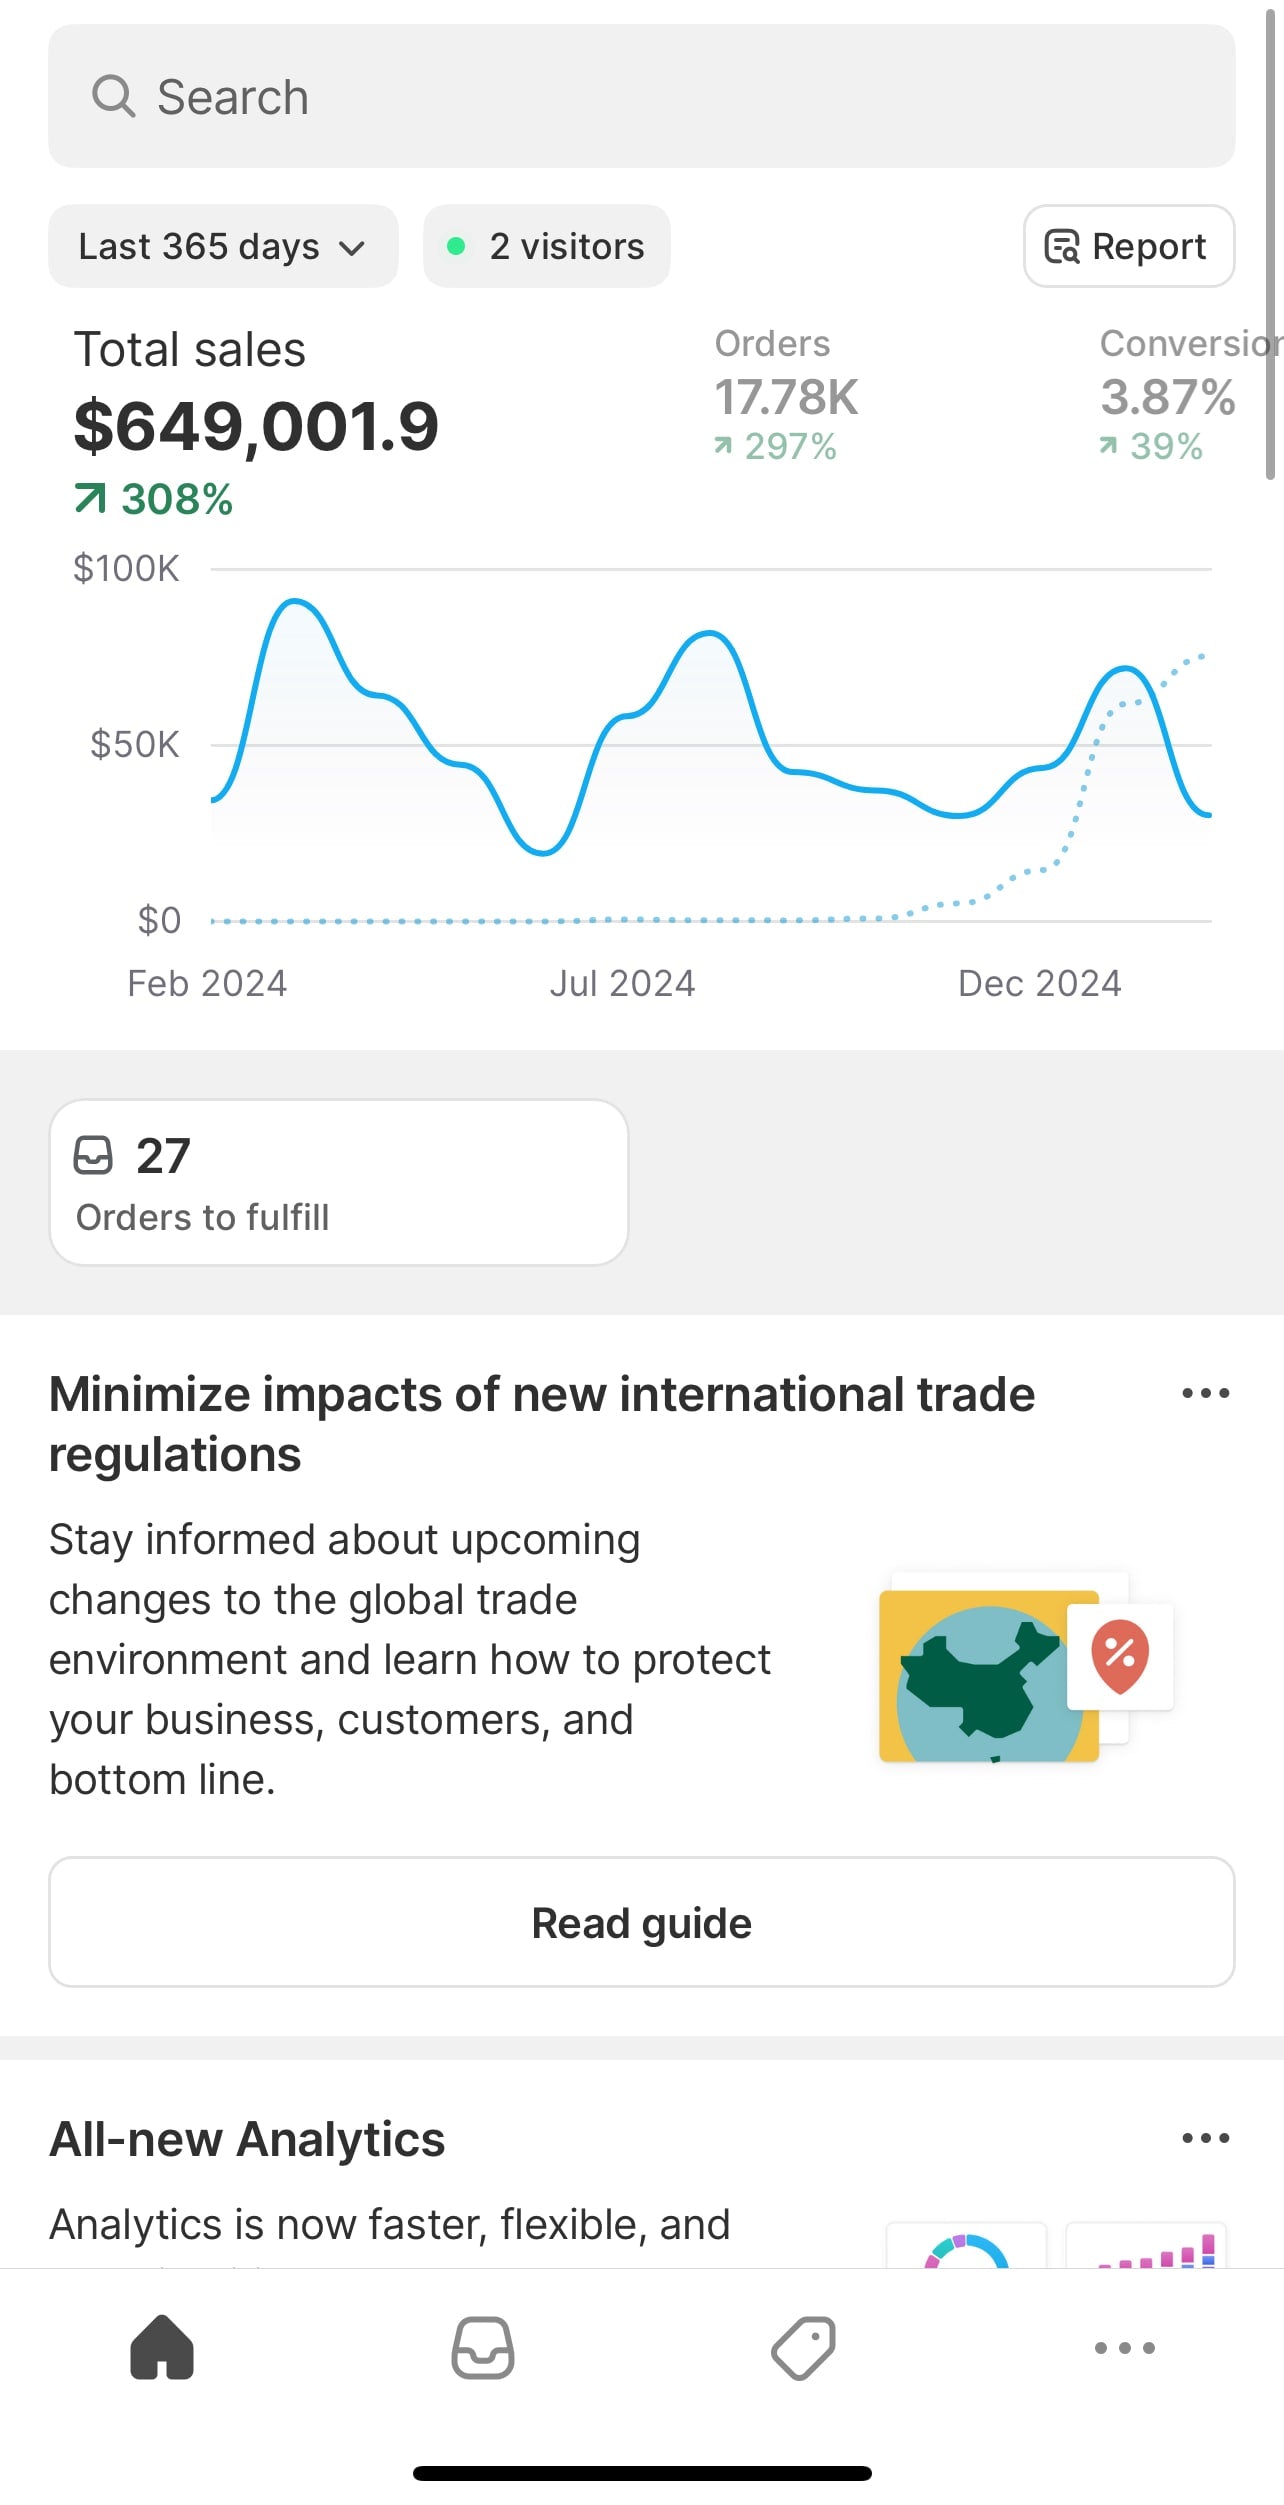Image resolution: width=1284 pixels, height=2505 pixels.
Task: Select the Total sales metric
Action: pyautogui.click(x=256, y=422)
